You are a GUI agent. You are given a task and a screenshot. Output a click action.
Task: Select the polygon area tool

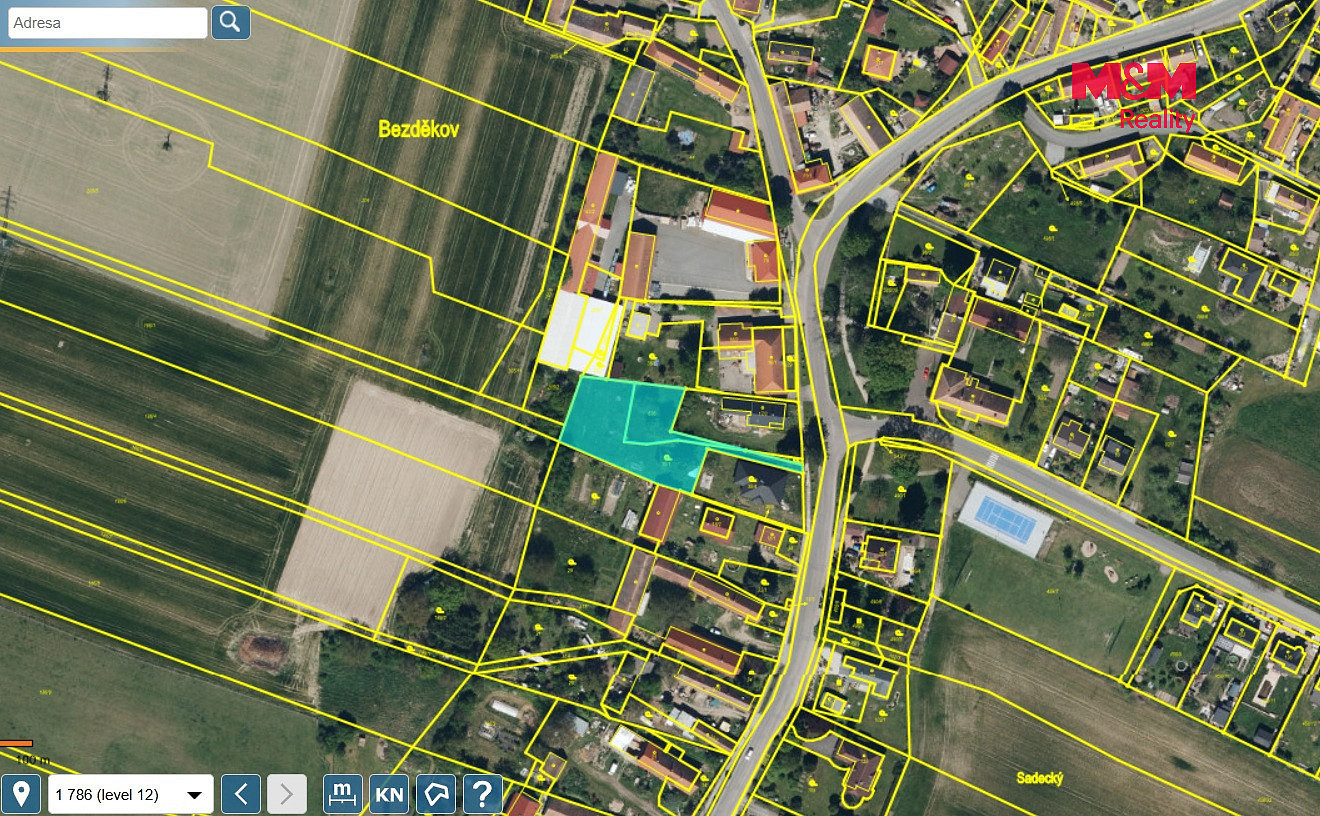coord(436,795)
